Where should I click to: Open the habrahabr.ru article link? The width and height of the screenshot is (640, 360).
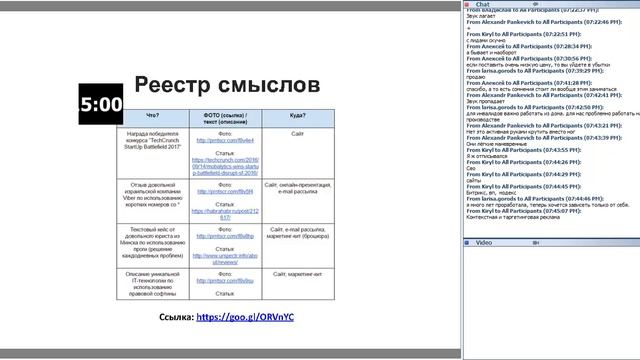click(225, 214)
